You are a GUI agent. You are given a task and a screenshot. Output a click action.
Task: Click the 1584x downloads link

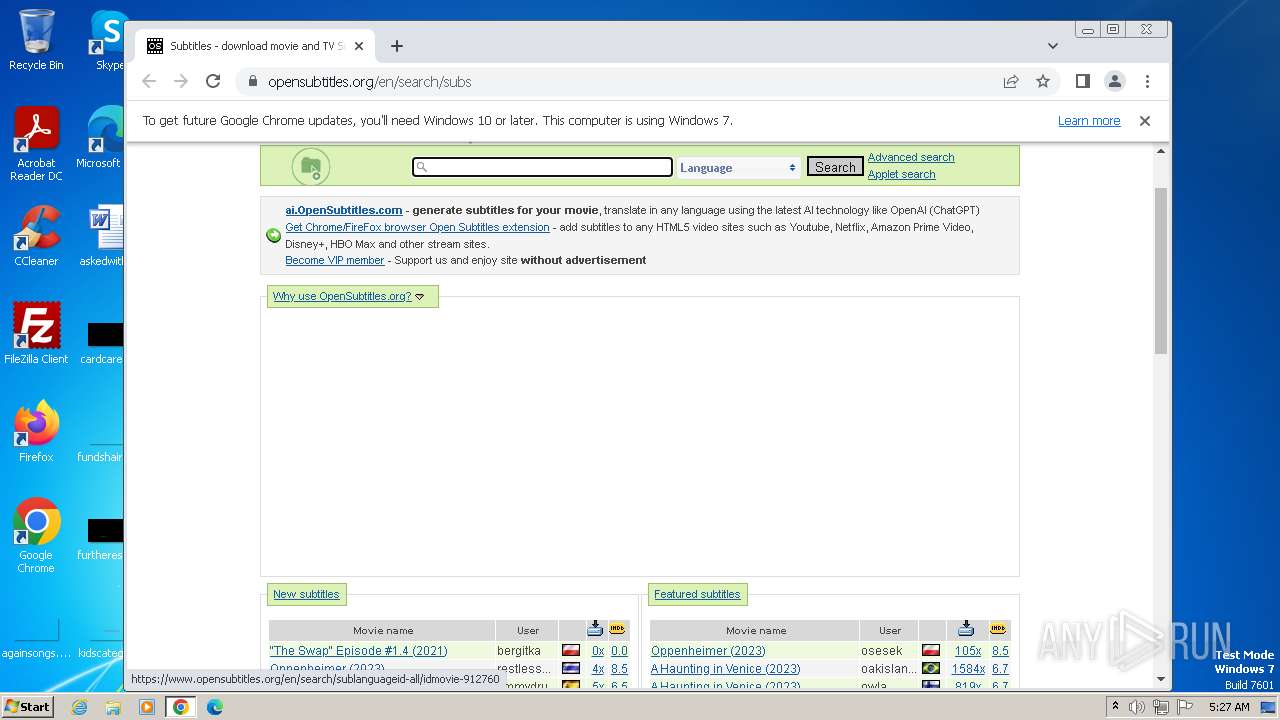pos(968,669)
